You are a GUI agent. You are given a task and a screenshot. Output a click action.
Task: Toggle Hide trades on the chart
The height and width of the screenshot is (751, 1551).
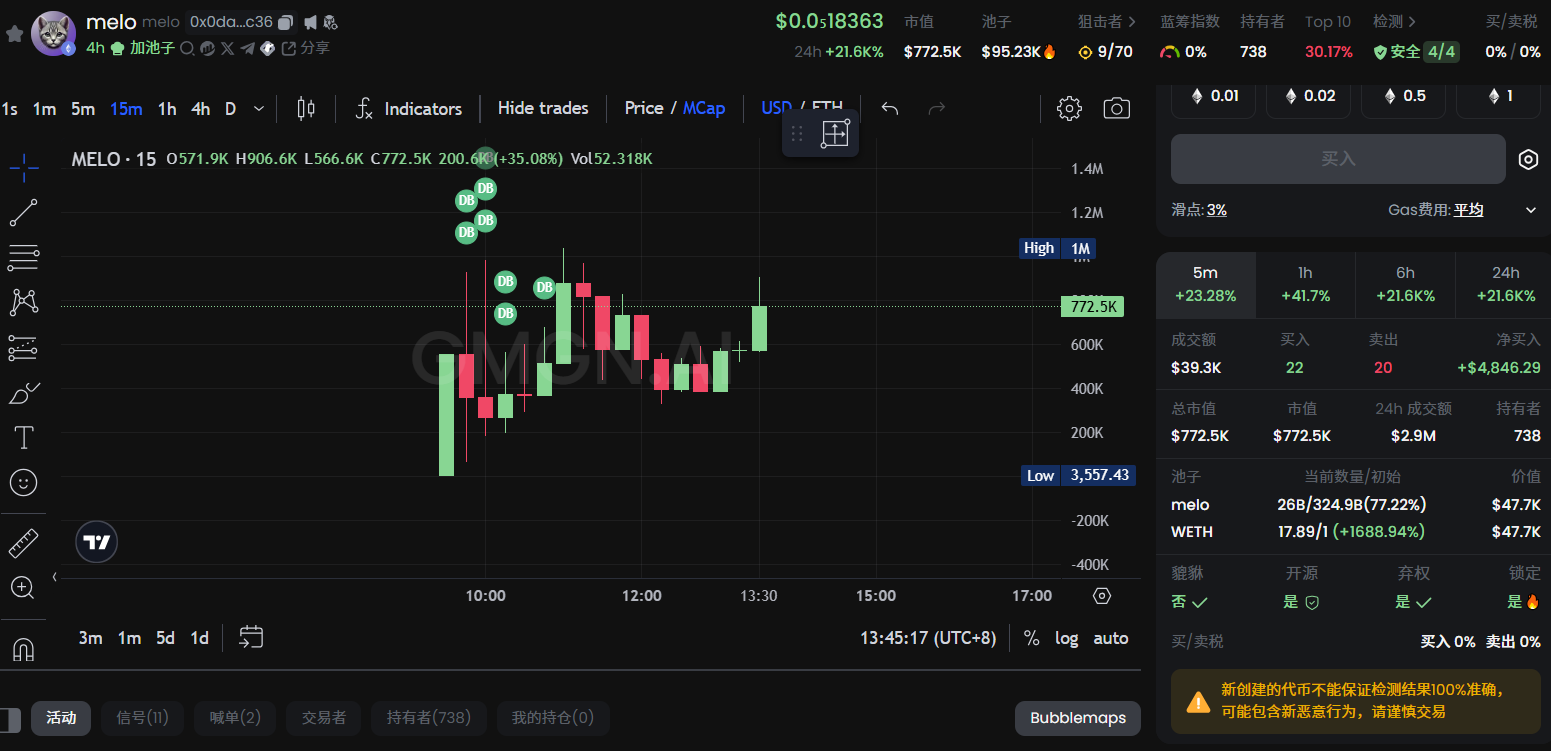543,108
